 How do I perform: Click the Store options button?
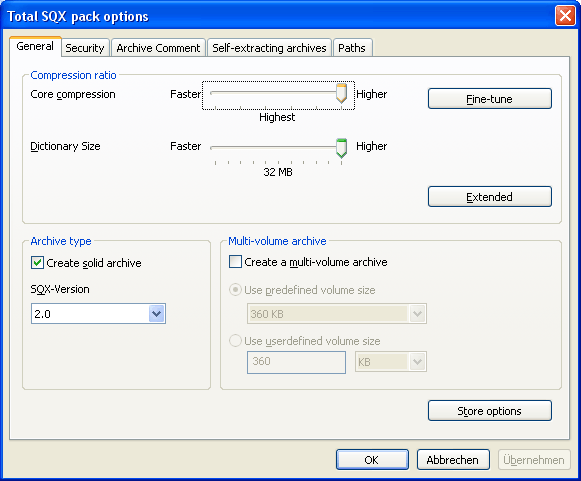pyautogui.click(x=489, y=411)
